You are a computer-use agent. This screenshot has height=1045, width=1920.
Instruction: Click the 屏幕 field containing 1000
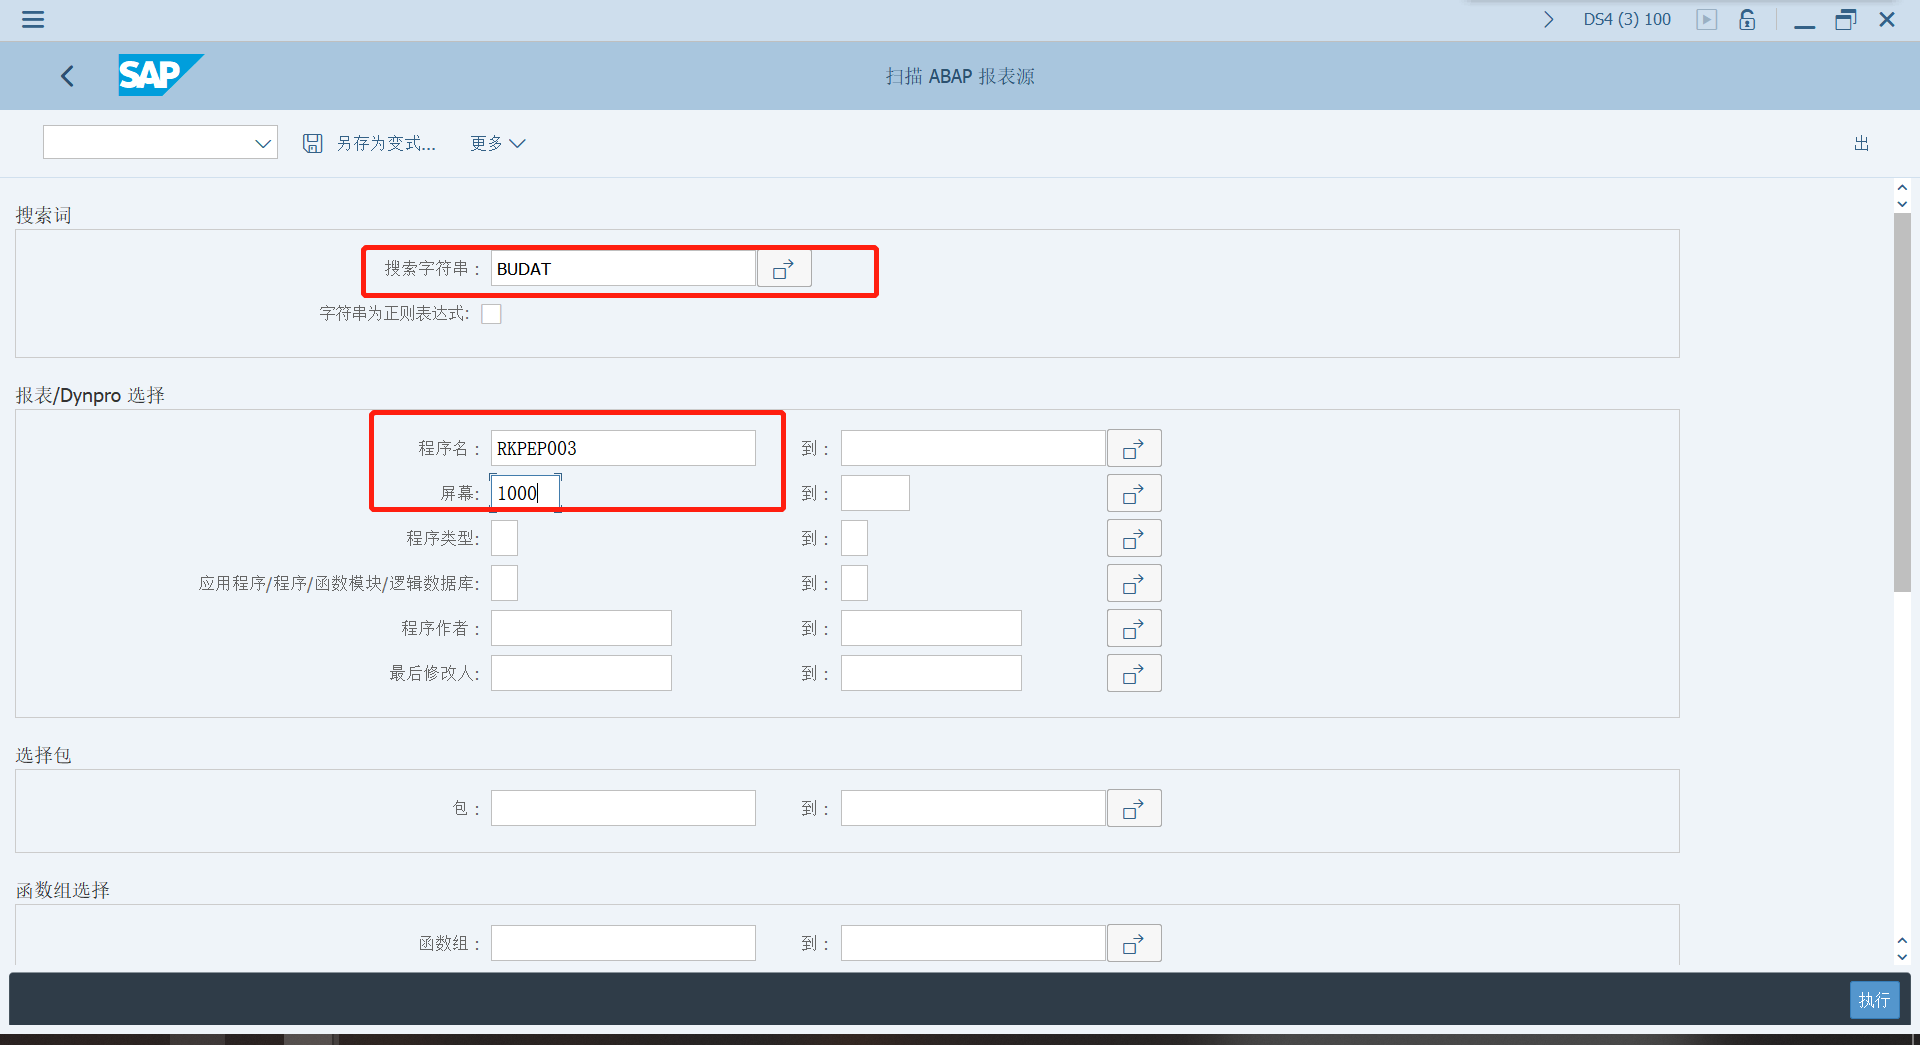click(523, 492)
